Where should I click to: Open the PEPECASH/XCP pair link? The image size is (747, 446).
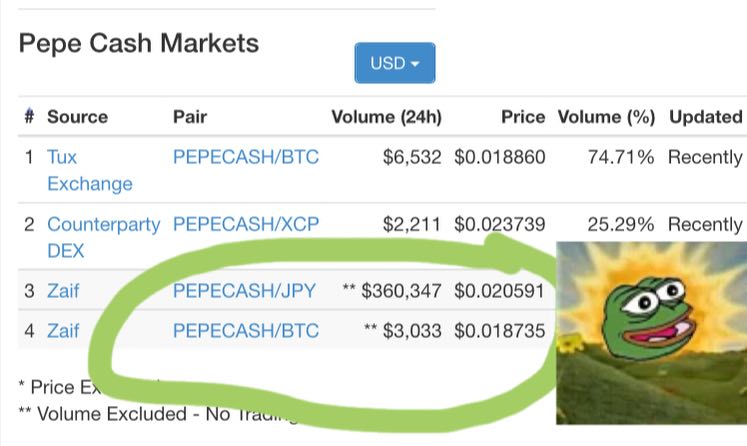[246, 224]
